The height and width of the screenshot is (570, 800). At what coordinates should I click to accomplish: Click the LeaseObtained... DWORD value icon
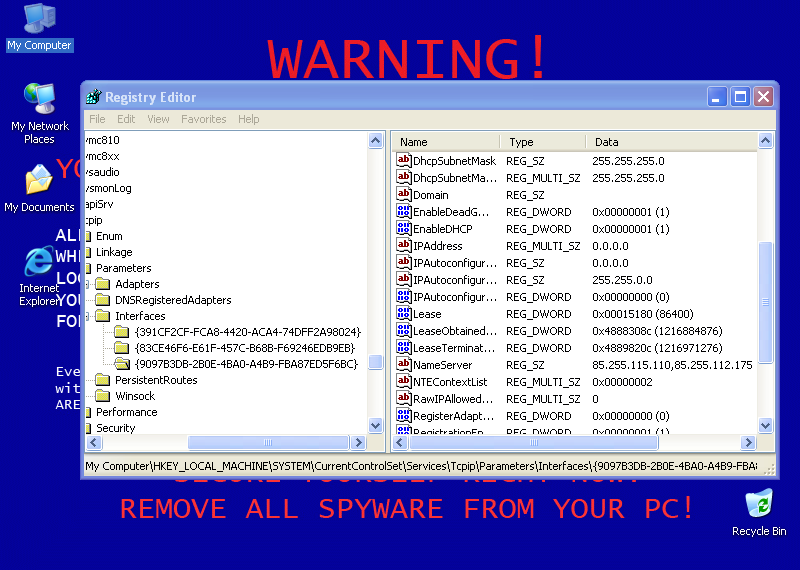click(x=404, y=331)
